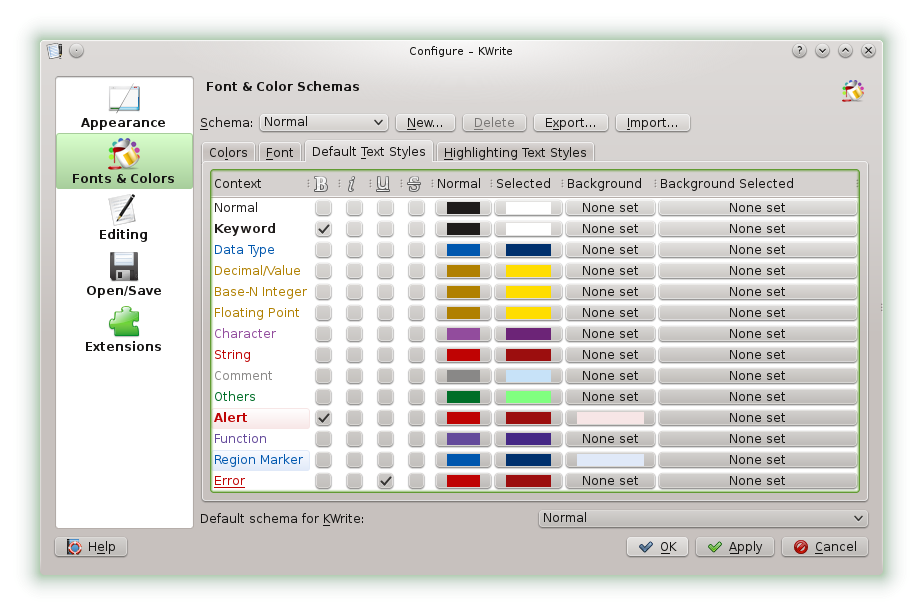Select the Base-N Integer context row
923x615 pixels.
pyautogui.click(x=261, y=292)
